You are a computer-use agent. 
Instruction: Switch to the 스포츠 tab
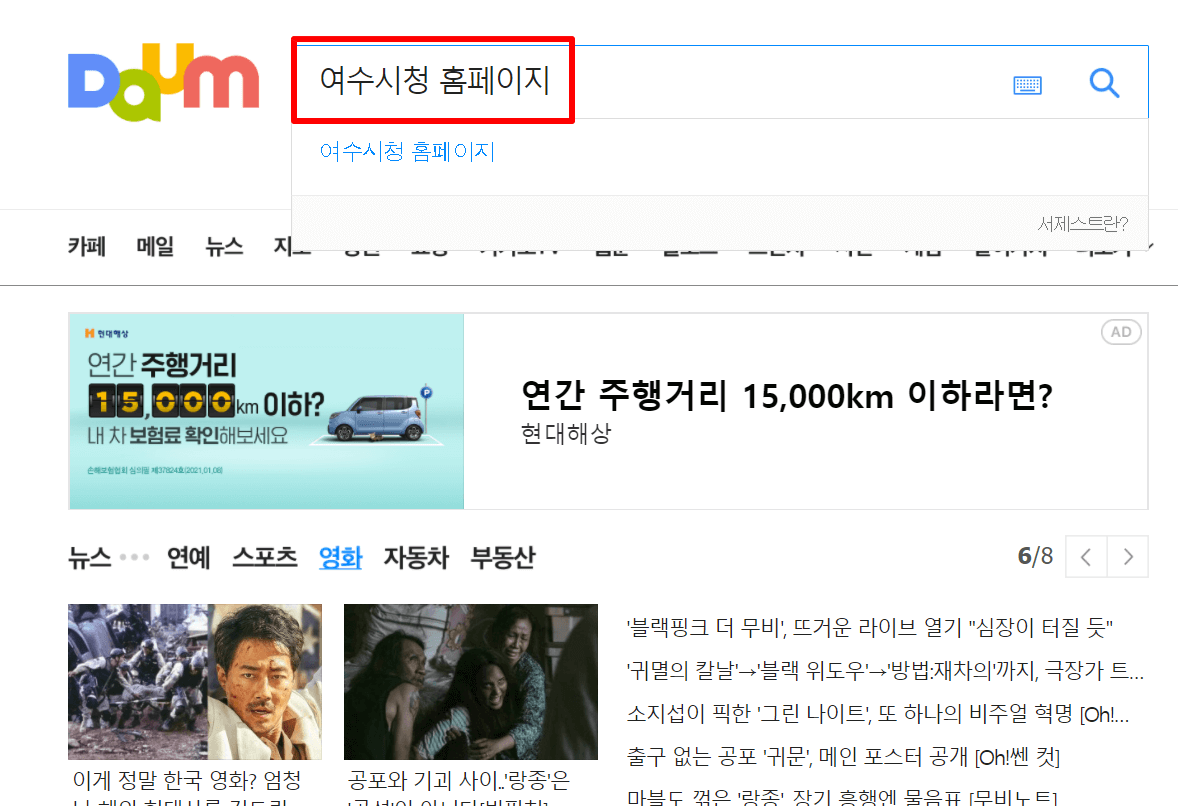tap(264, 557)
